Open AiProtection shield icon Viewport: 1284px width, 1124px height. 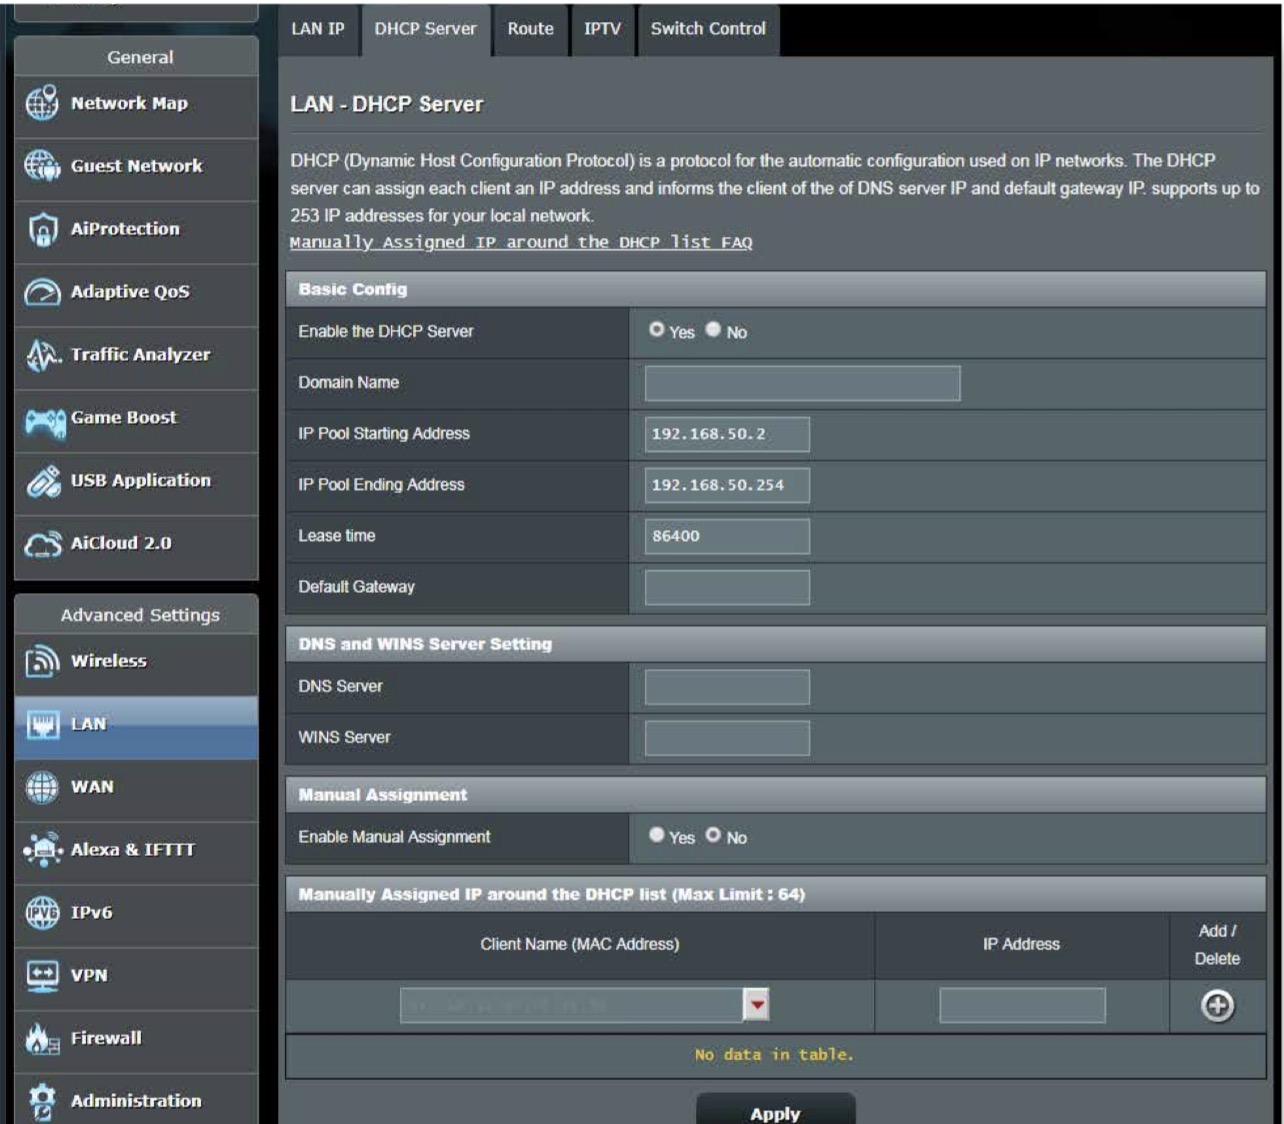pyautogui.click(x=42, y=229)
